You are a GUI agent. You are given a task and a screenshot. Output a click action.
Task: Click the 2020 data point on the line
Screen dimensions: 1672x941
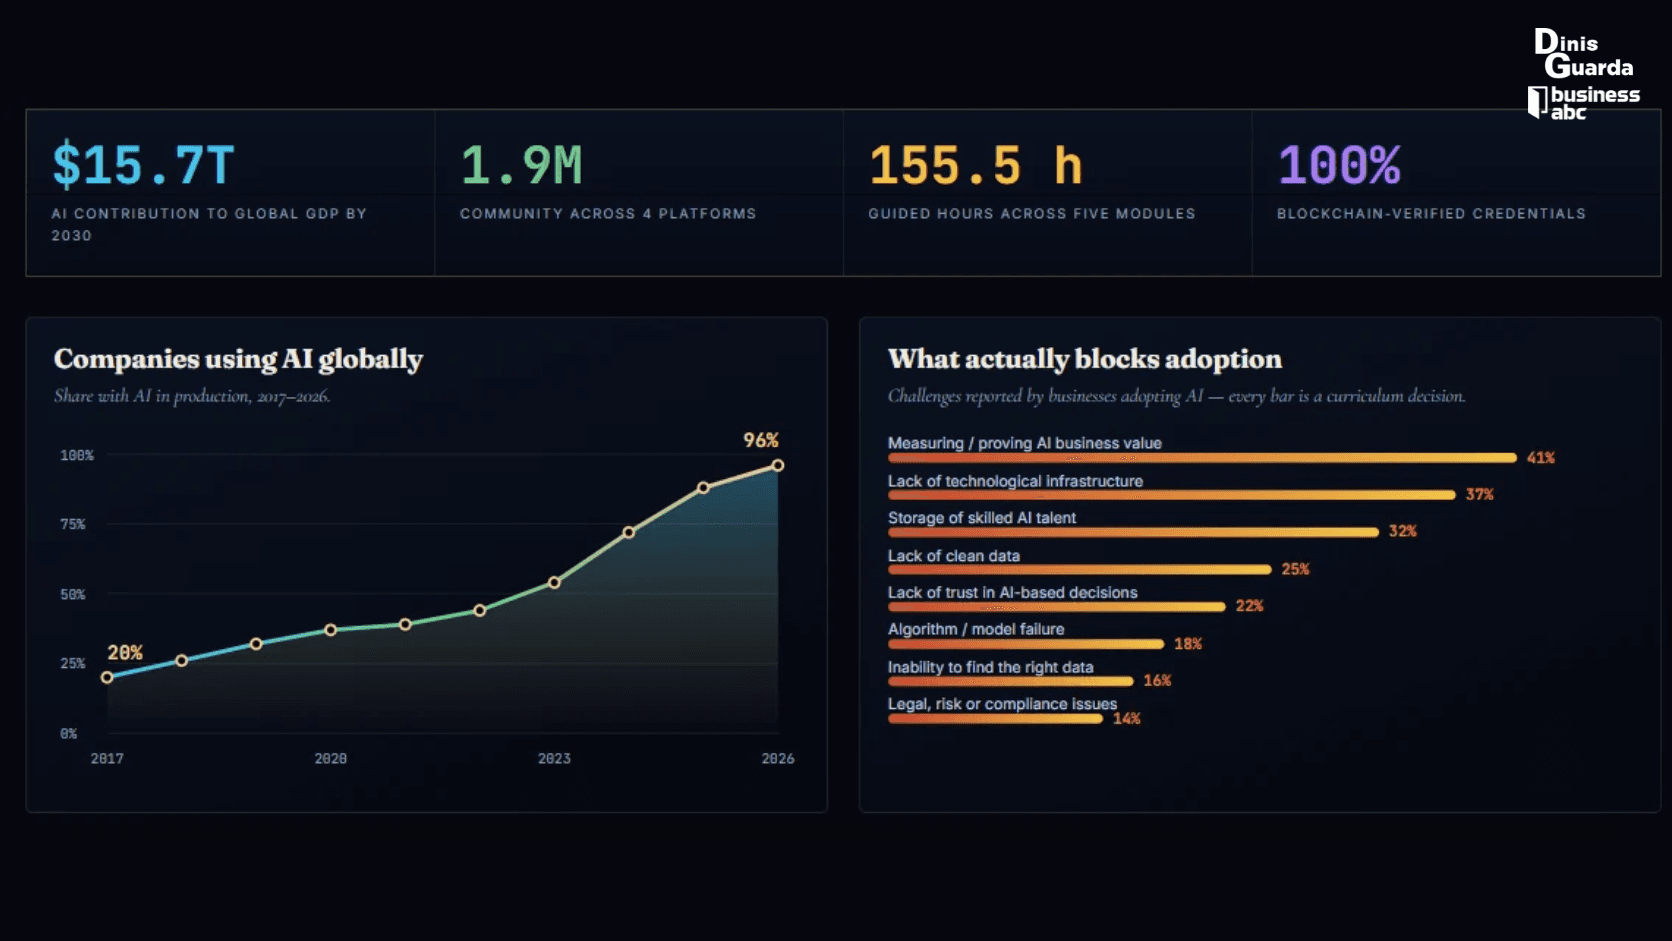(x=331, y=630)
